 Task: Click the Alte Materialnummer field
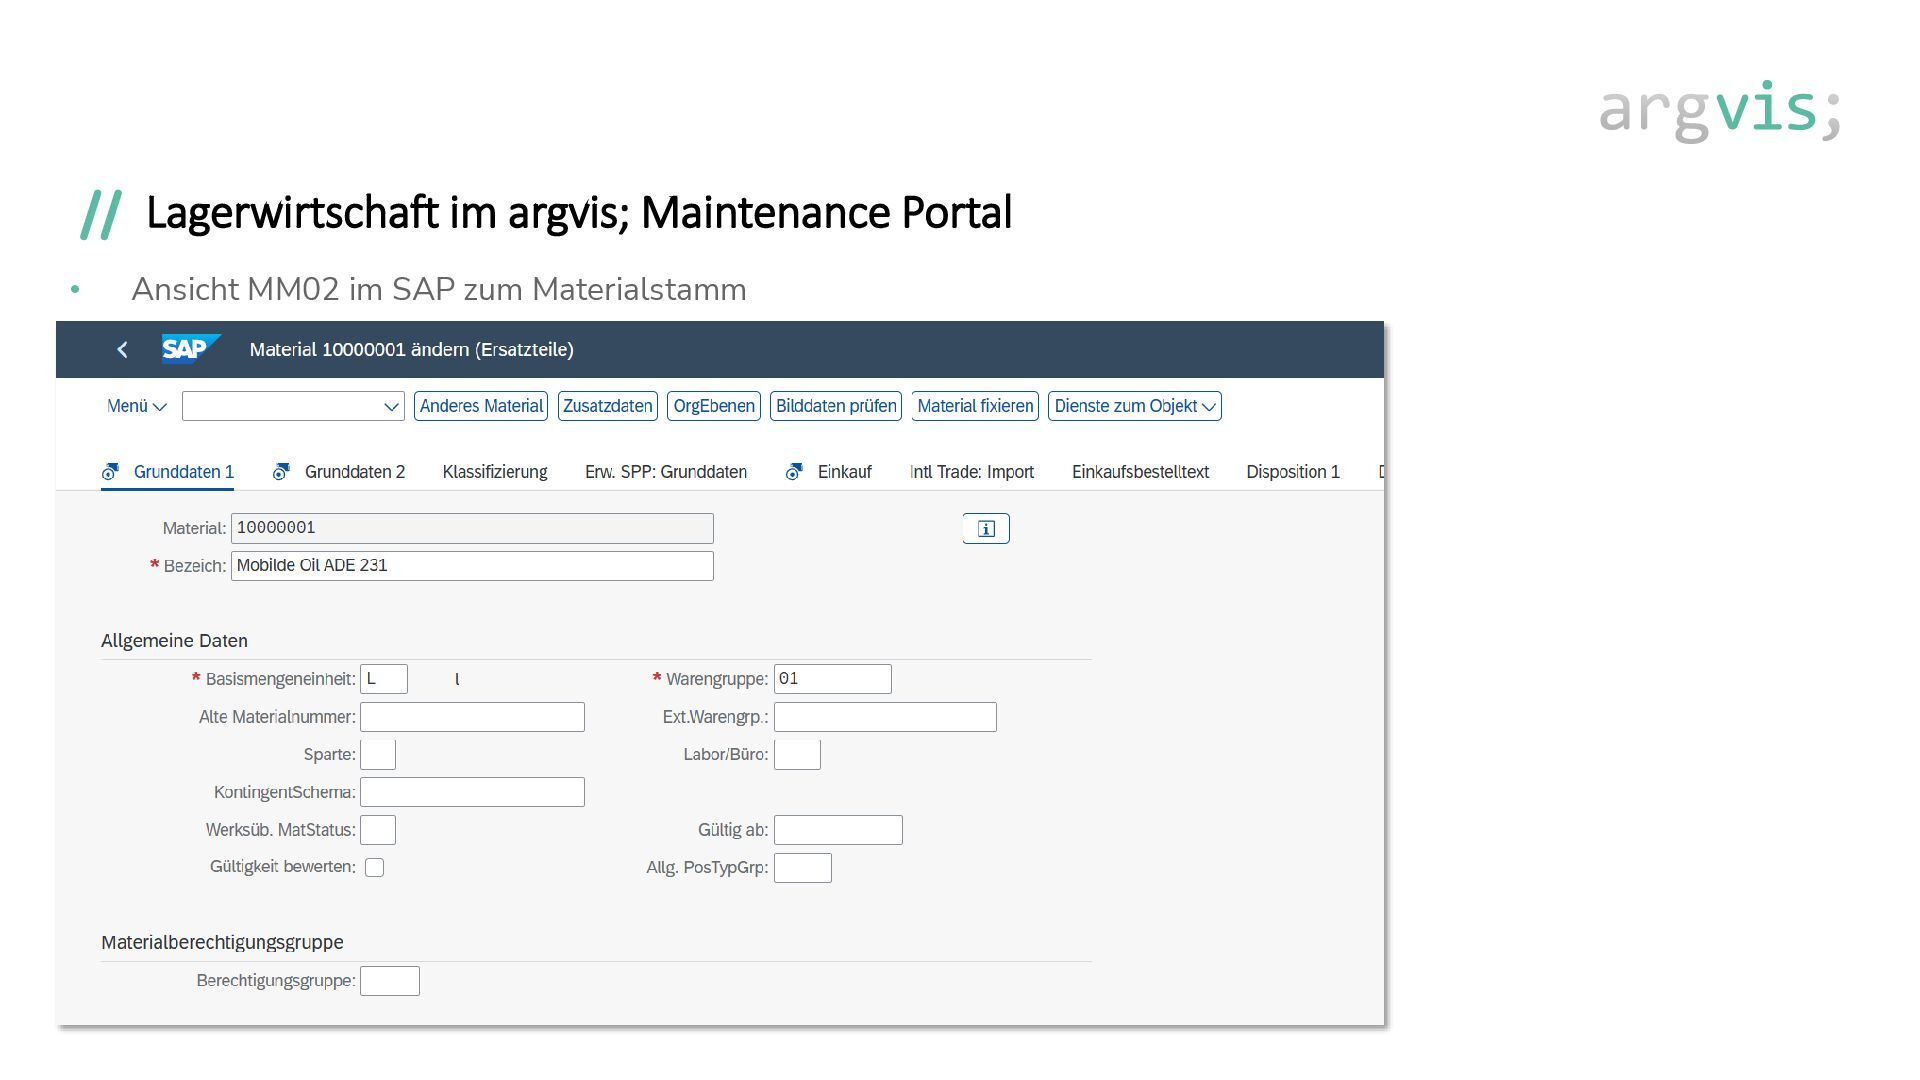472,717
